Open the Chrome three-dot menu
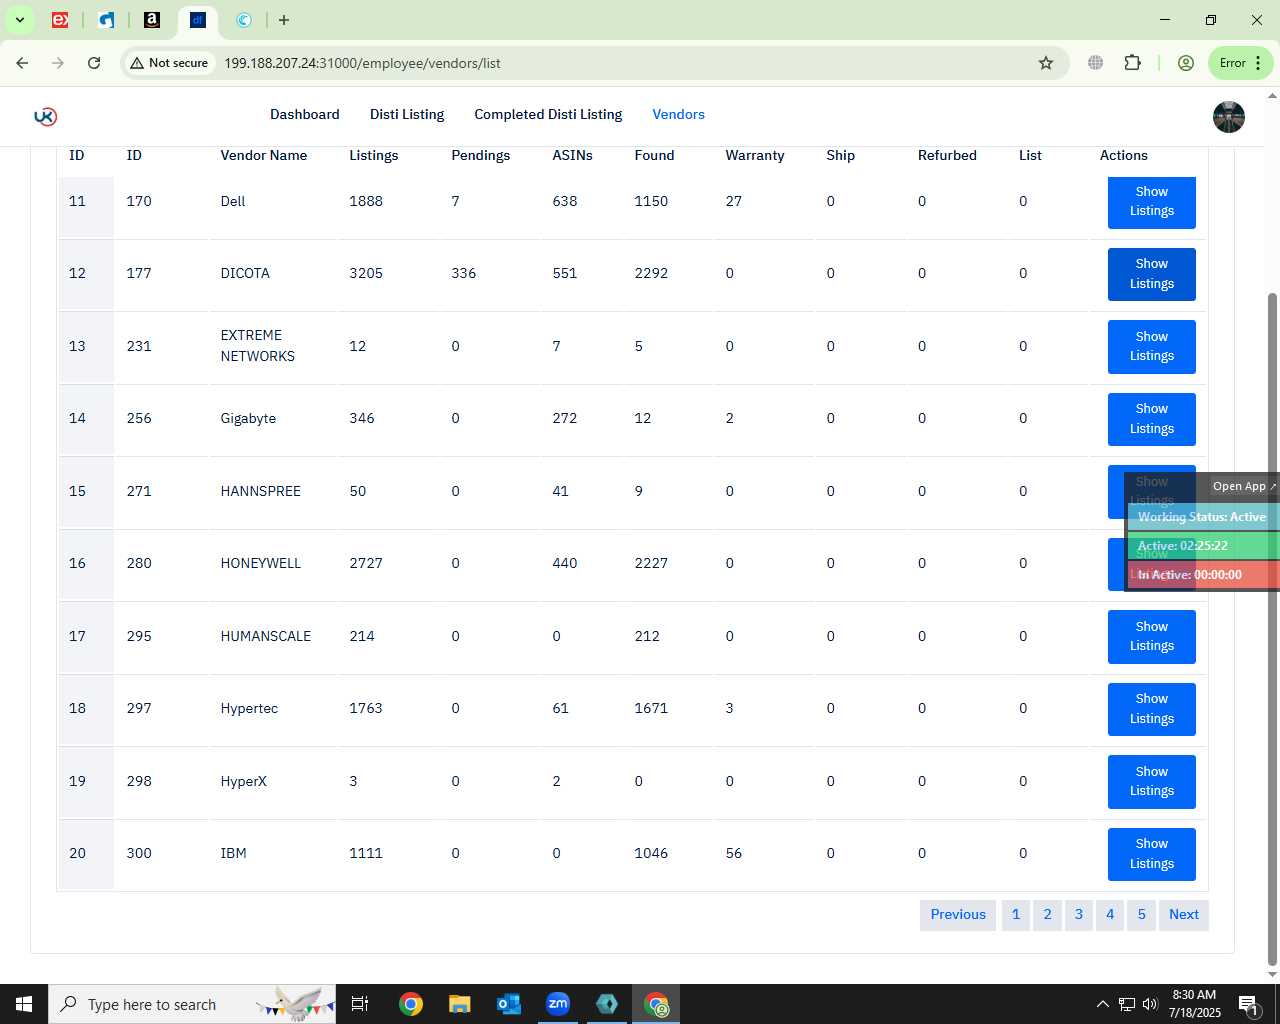Image resolution: width=1280 pixels, height=1024 pixels. pos(1258,63)
